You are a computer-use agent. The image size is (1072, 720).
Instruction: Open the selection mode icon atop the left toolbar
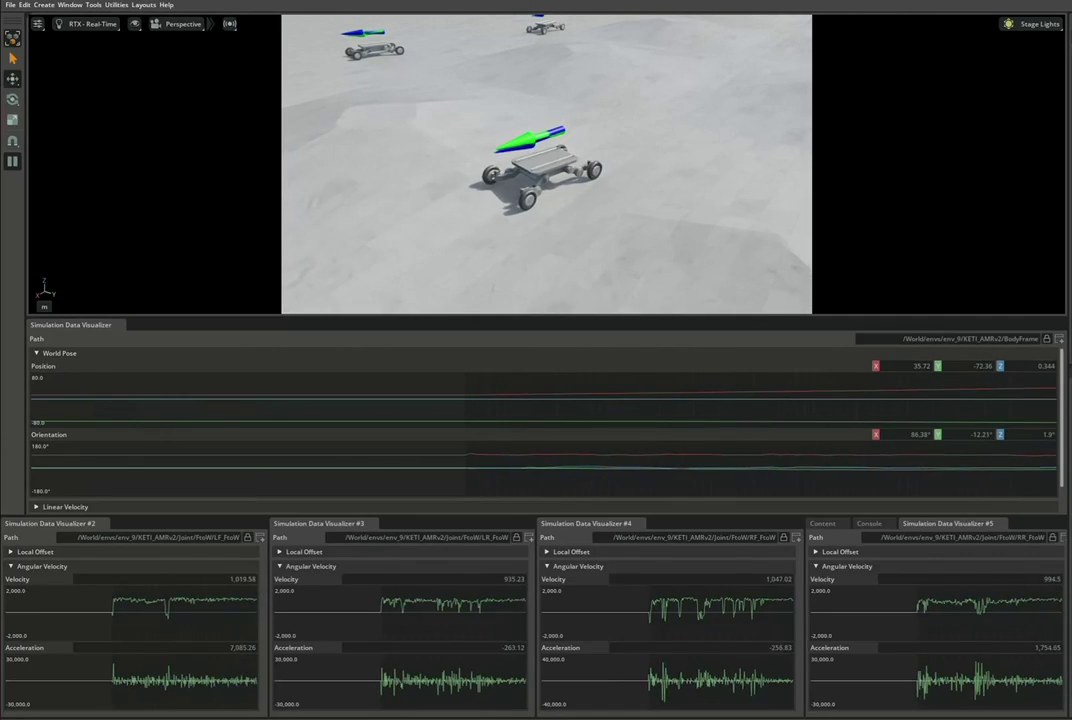point(12,38)
